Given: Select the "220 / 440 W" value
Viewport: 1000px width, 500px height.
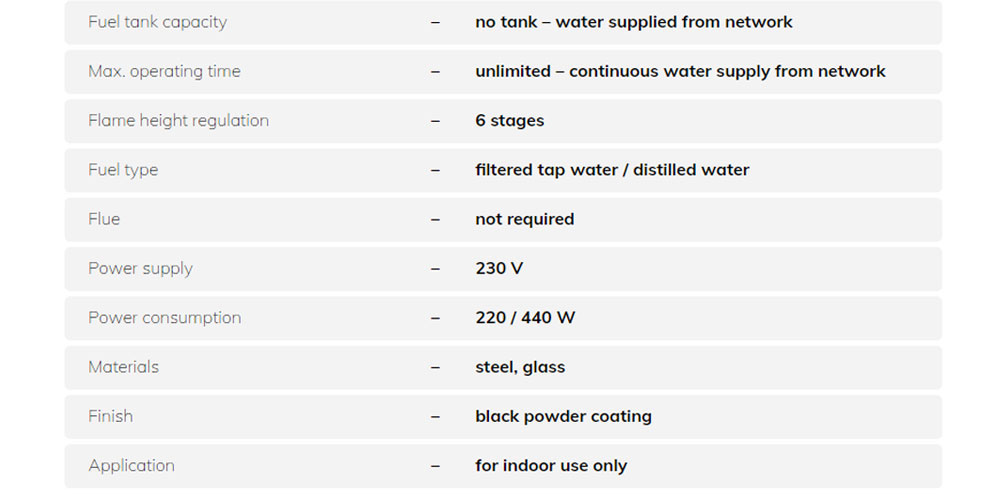Looking at the screenshot, I should point(525,318).
